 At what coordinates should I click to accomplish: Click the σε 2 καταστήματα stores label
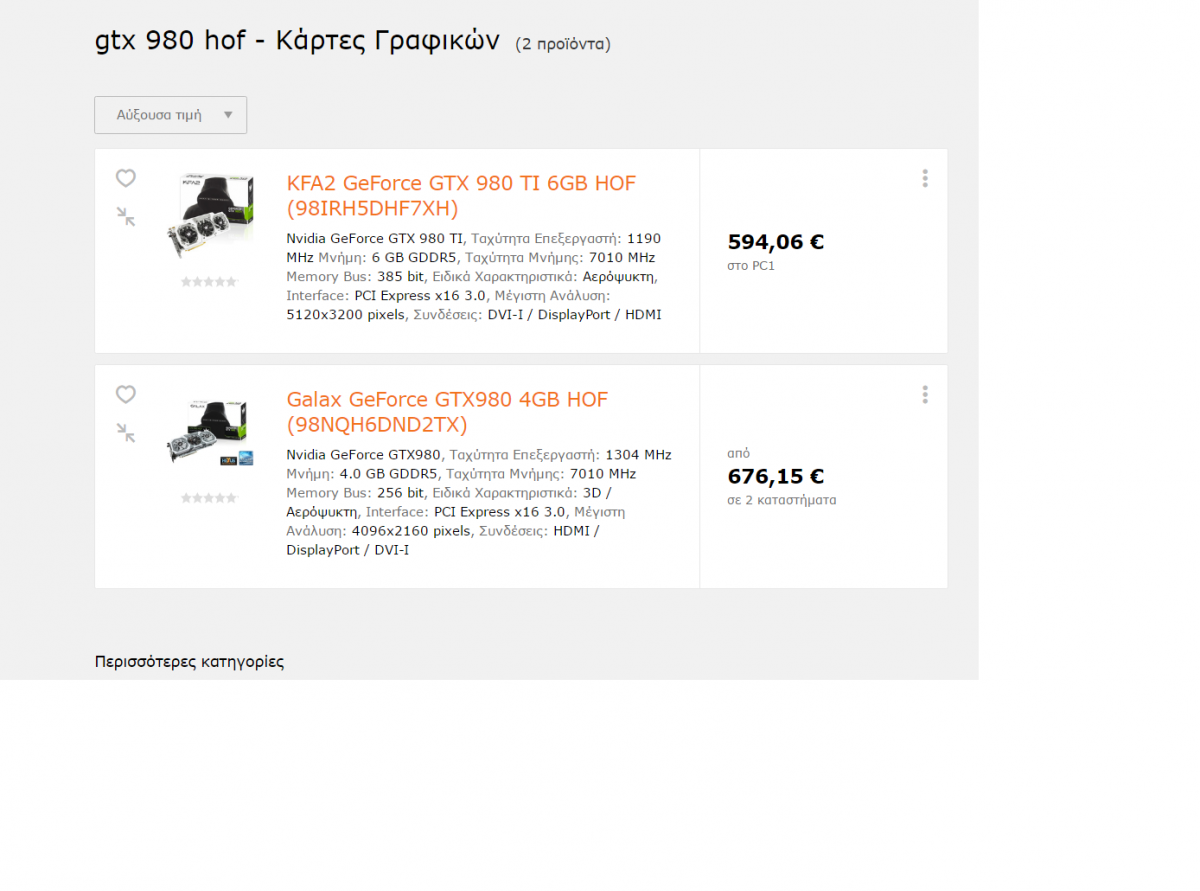click(782, 500)
